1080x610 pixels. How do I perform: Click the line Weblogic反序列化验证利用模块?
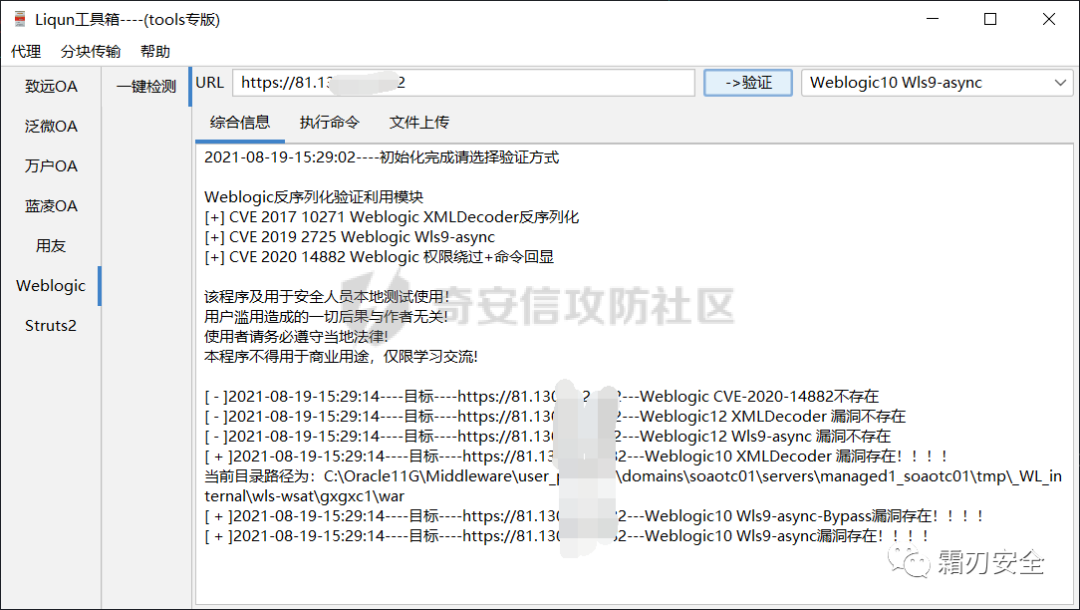313,198
